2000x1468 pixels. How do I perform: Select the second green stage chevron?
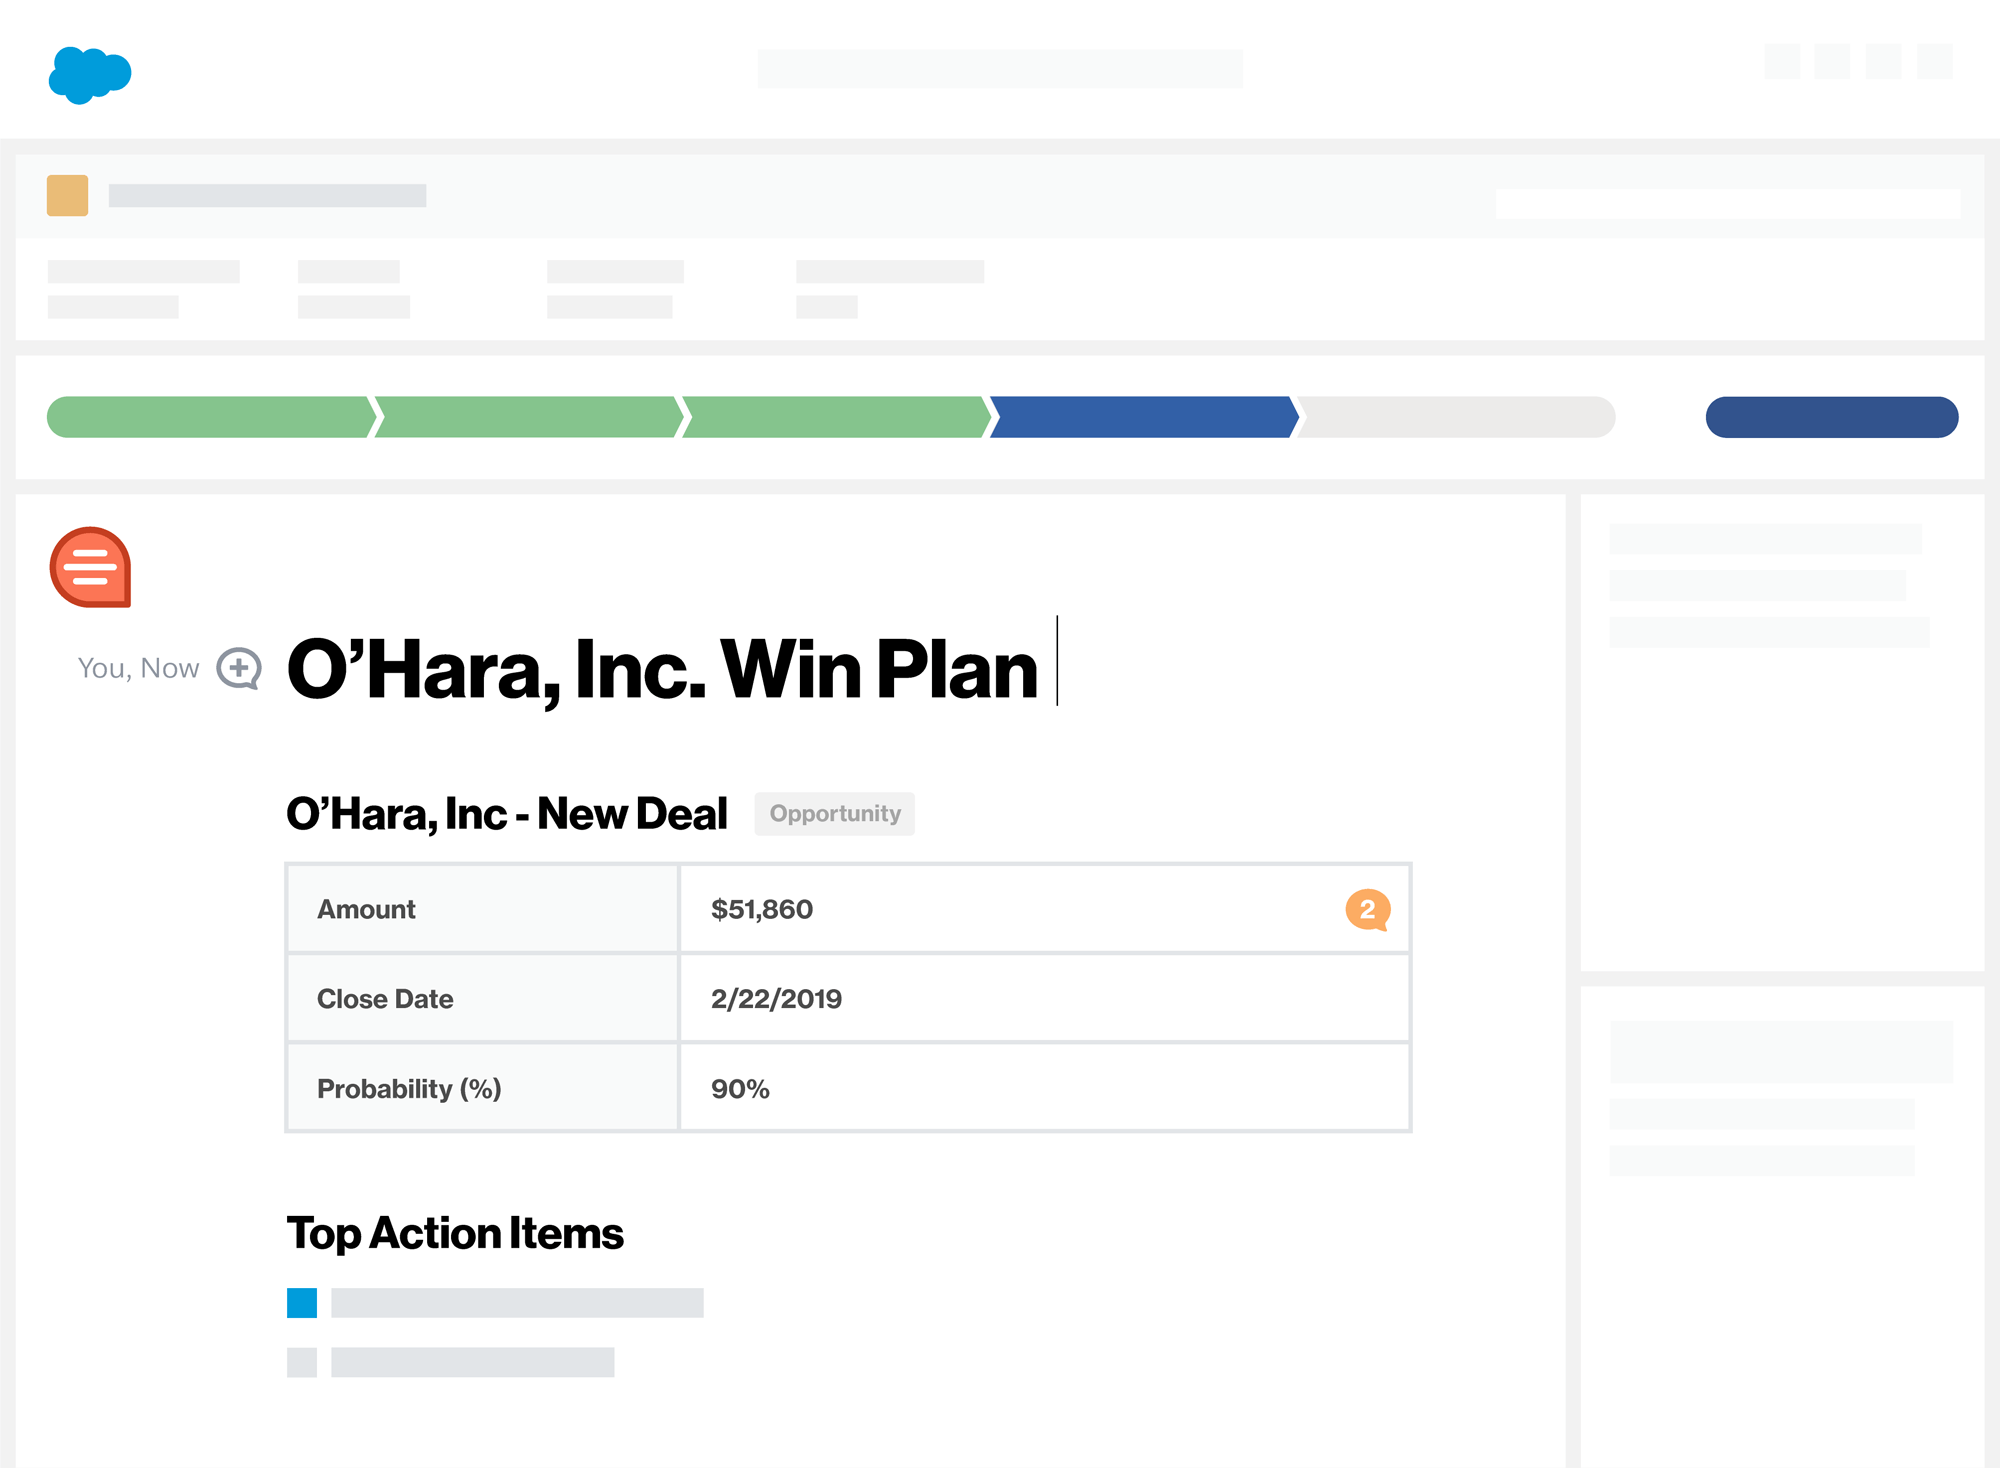pos(529,417)
